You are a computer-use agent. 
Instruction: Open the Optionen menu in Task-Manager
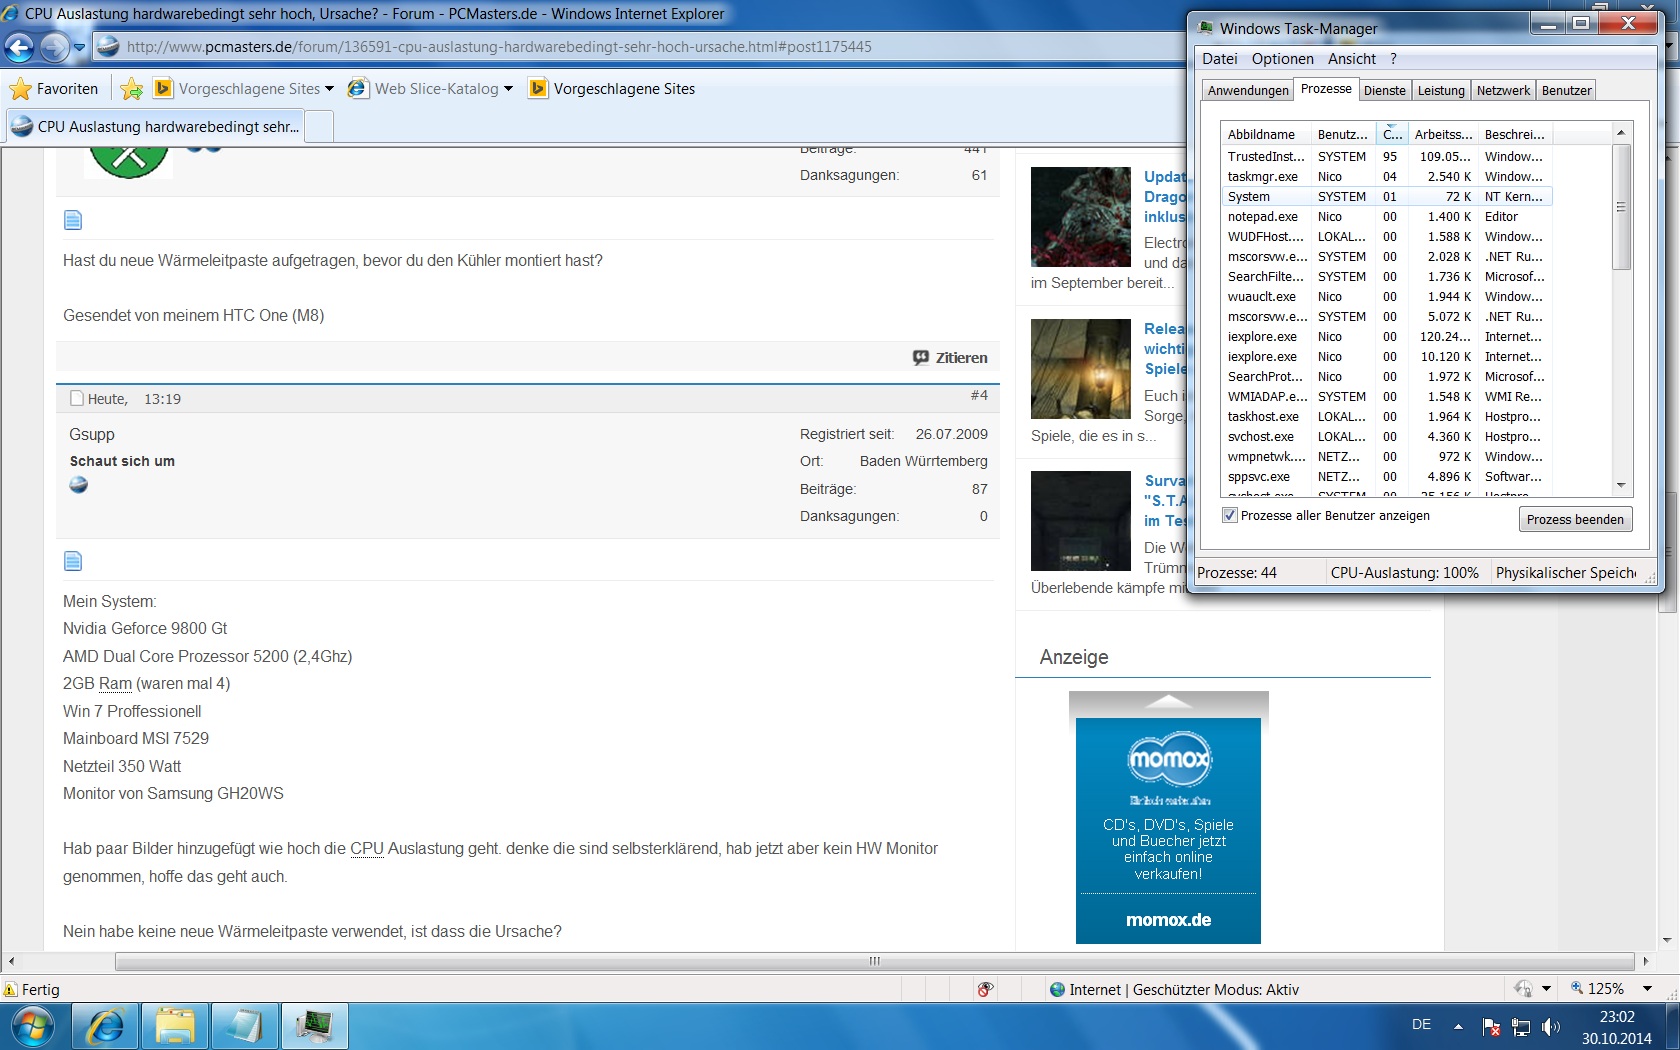[1282, 59]
